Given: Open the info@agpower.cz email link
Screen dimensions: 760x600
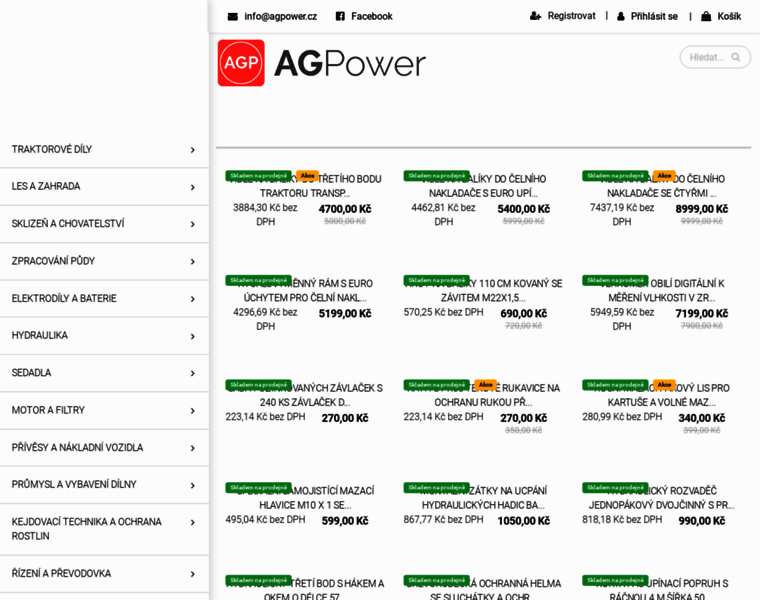Looking at the screenshot, I should click(280, 17).
